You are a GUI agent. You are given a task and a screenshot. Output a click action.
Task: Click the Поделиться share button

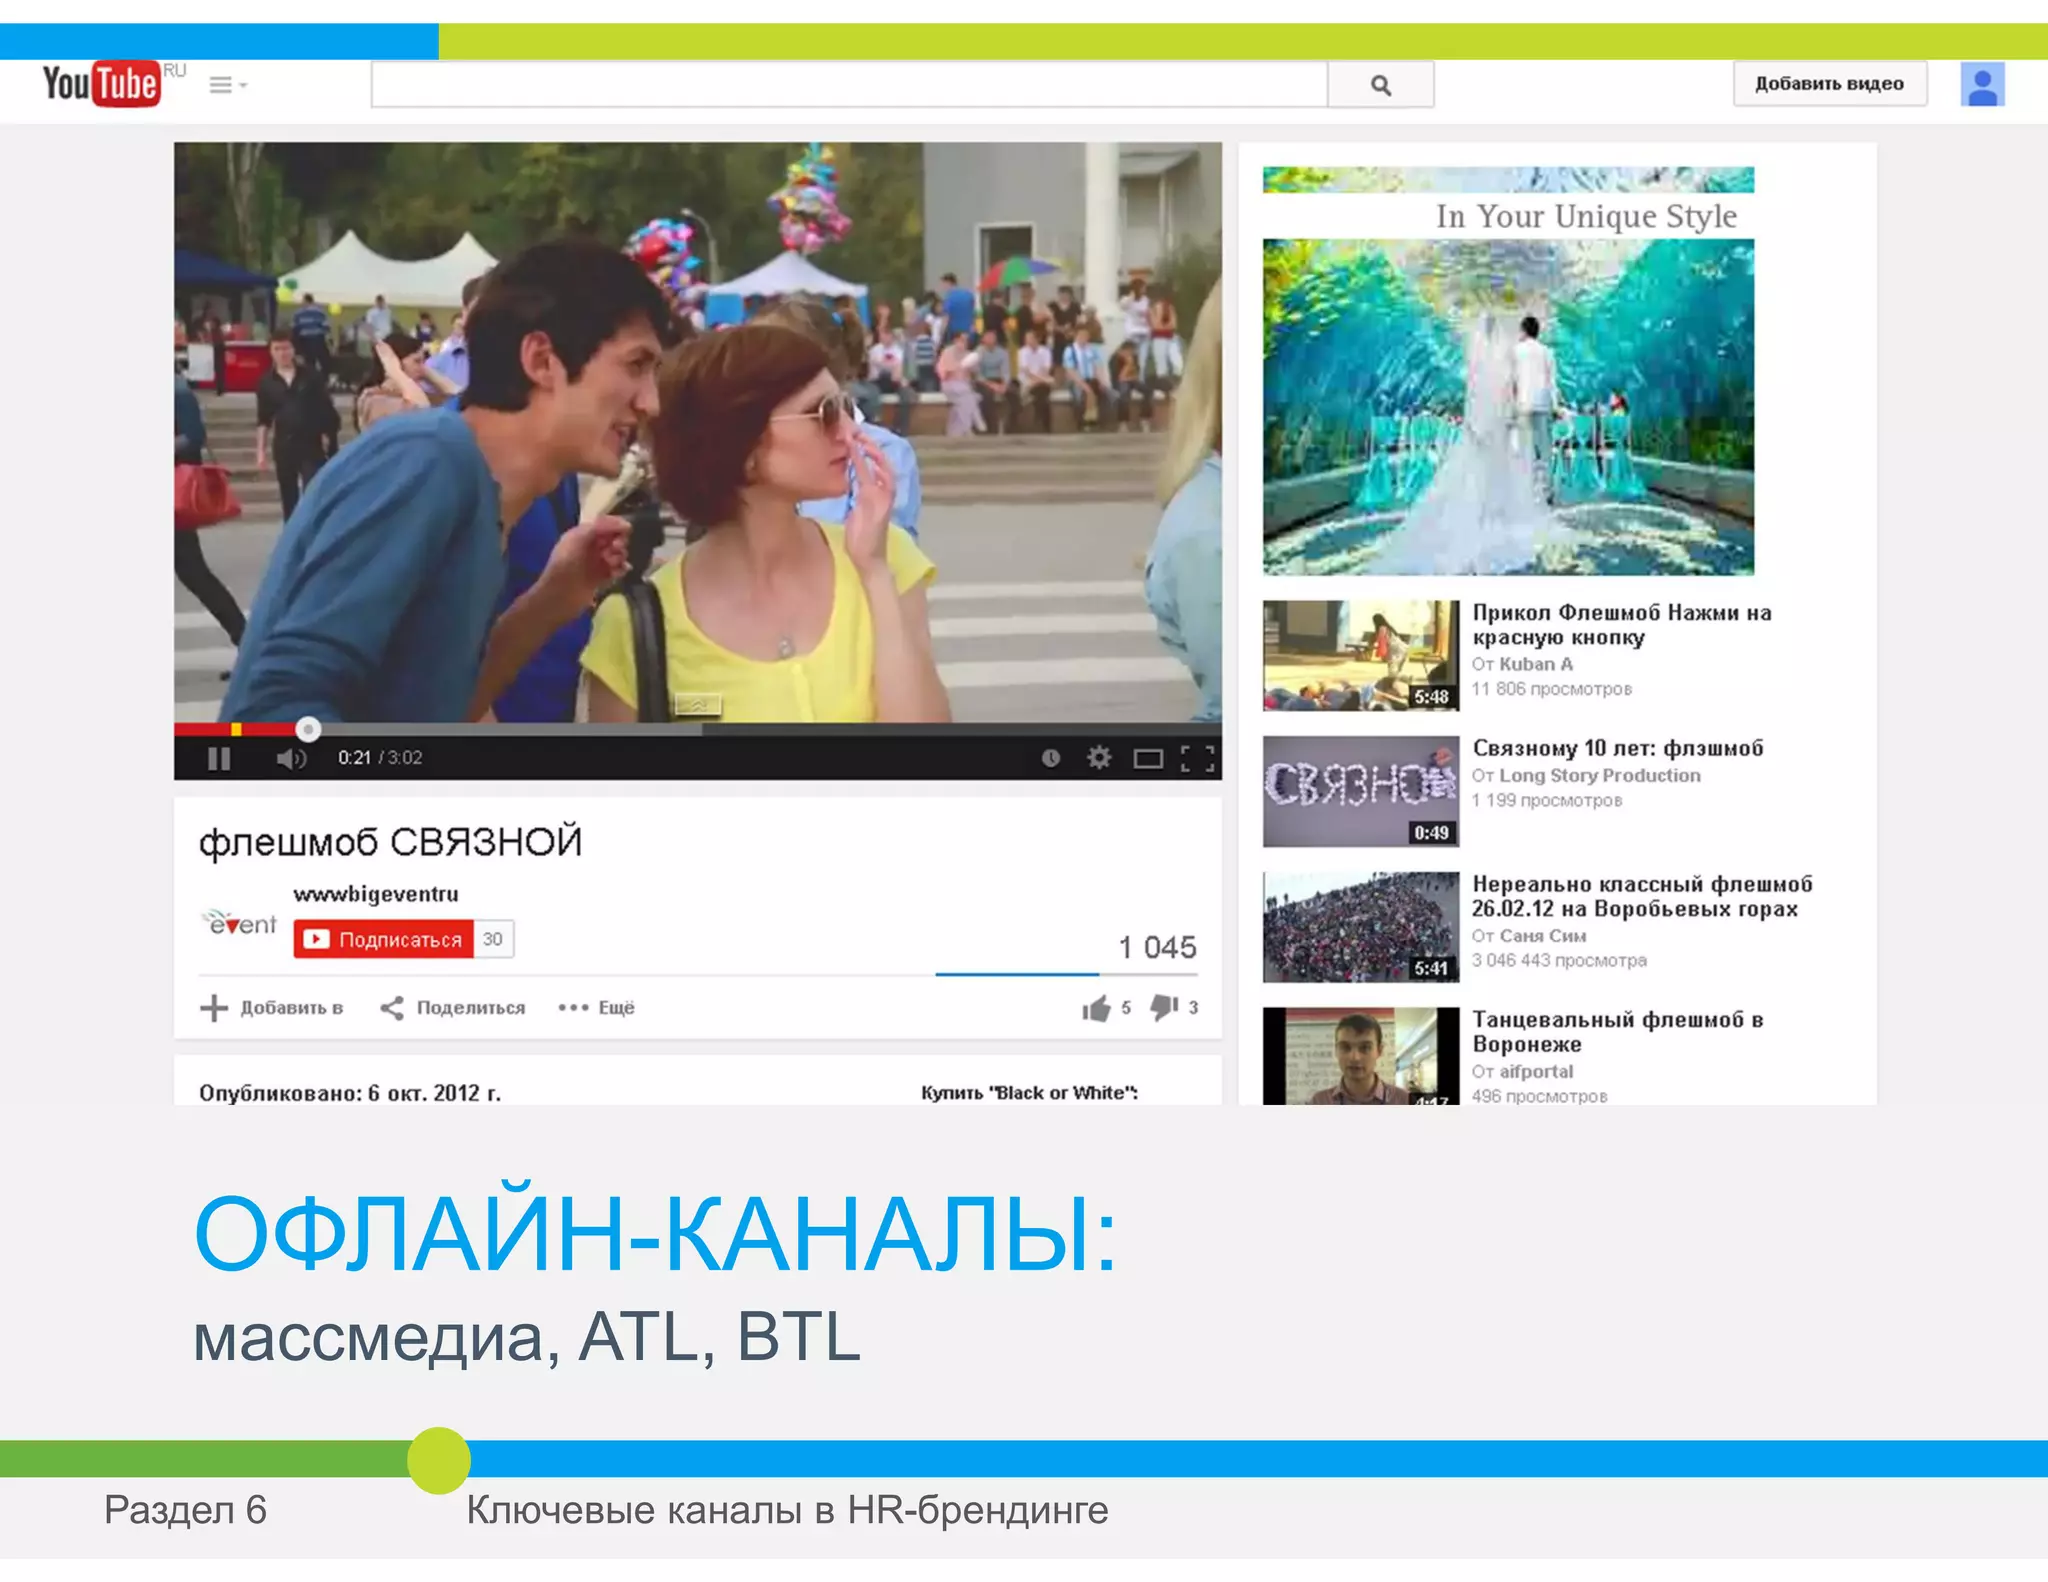tap(453, 1007)
